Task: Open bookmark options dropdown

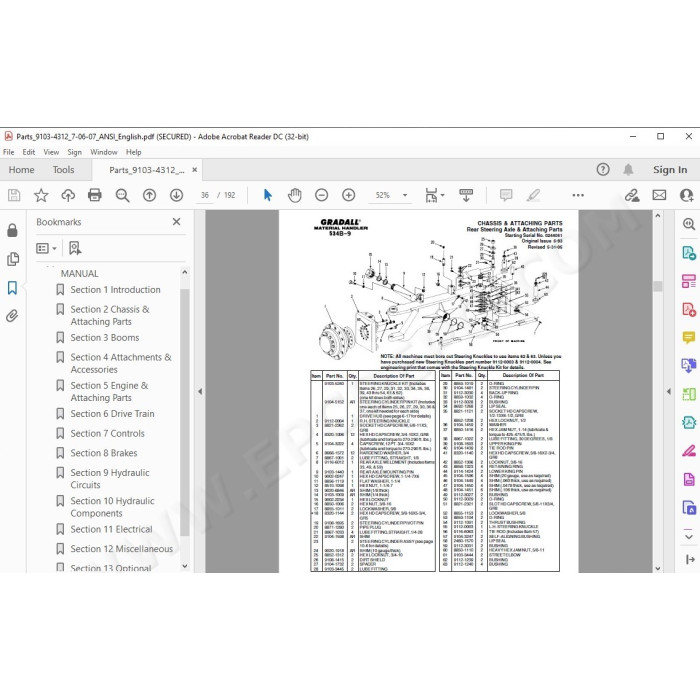Action: point(46,248)
